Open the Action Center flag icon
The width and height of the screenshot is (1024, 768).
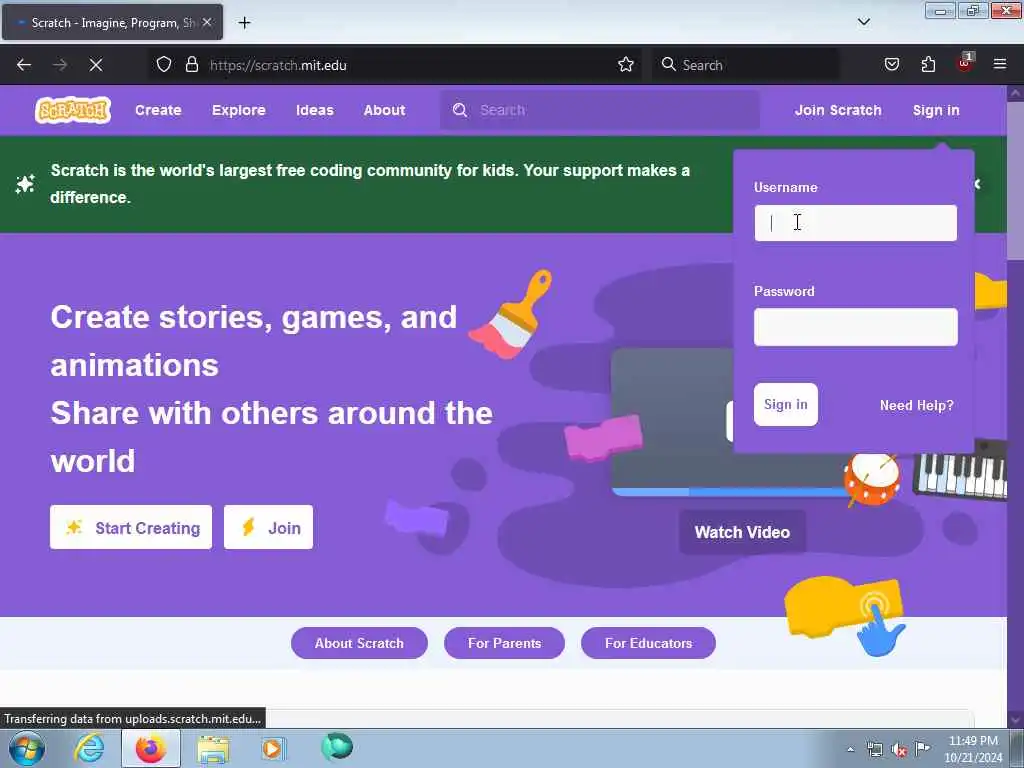coord(922,749)
